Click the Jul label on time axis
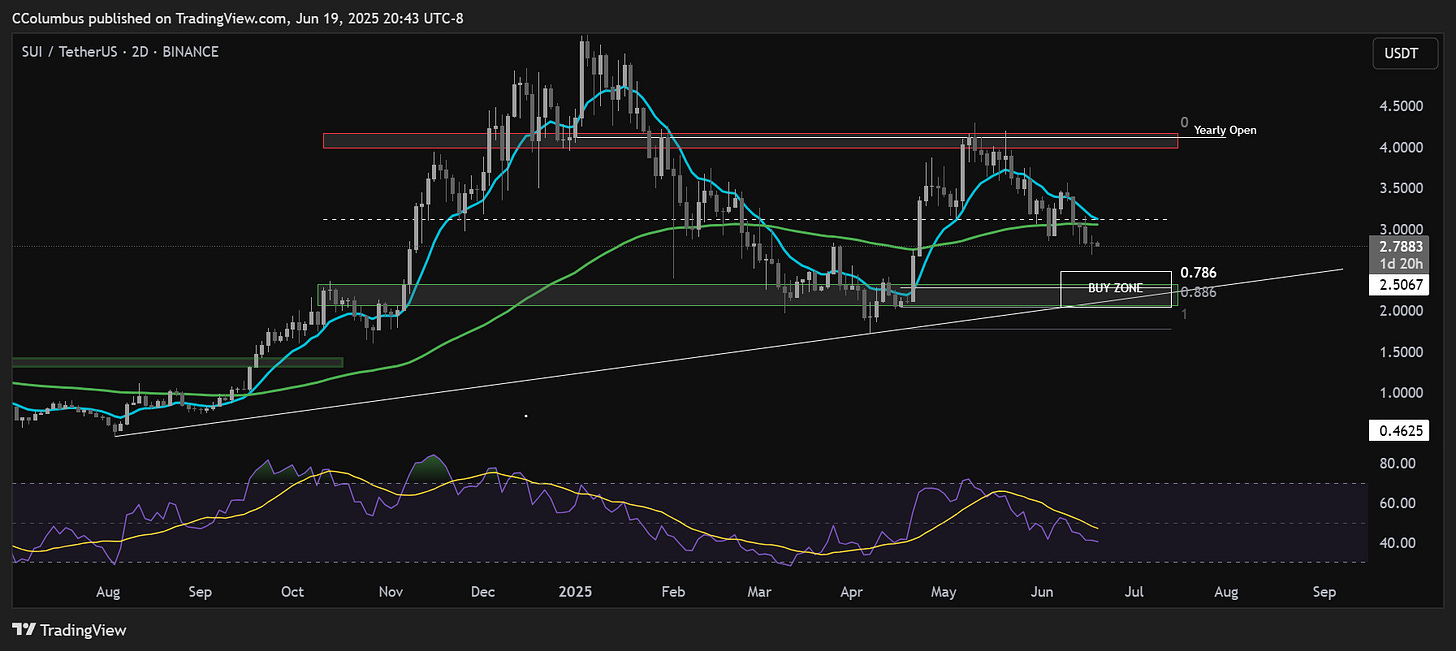Screen dimensions: 1456x651 1134,592
